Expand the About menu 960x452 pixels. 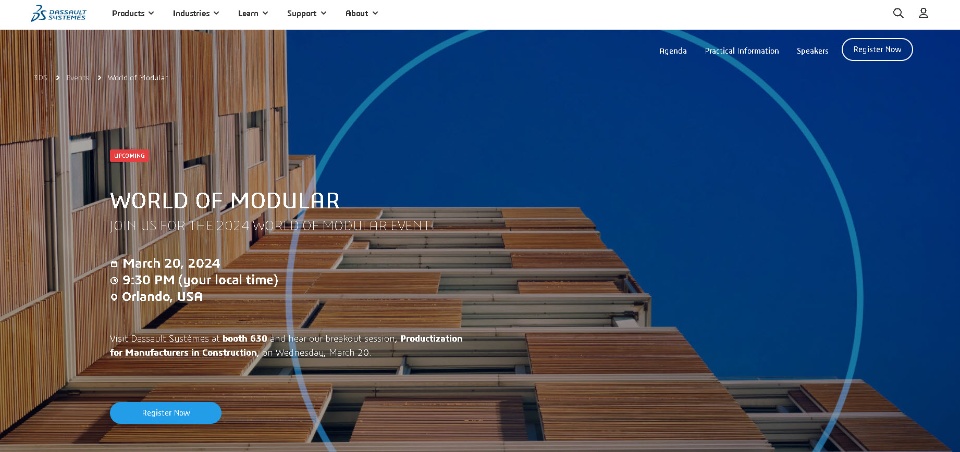pos(361,13)
